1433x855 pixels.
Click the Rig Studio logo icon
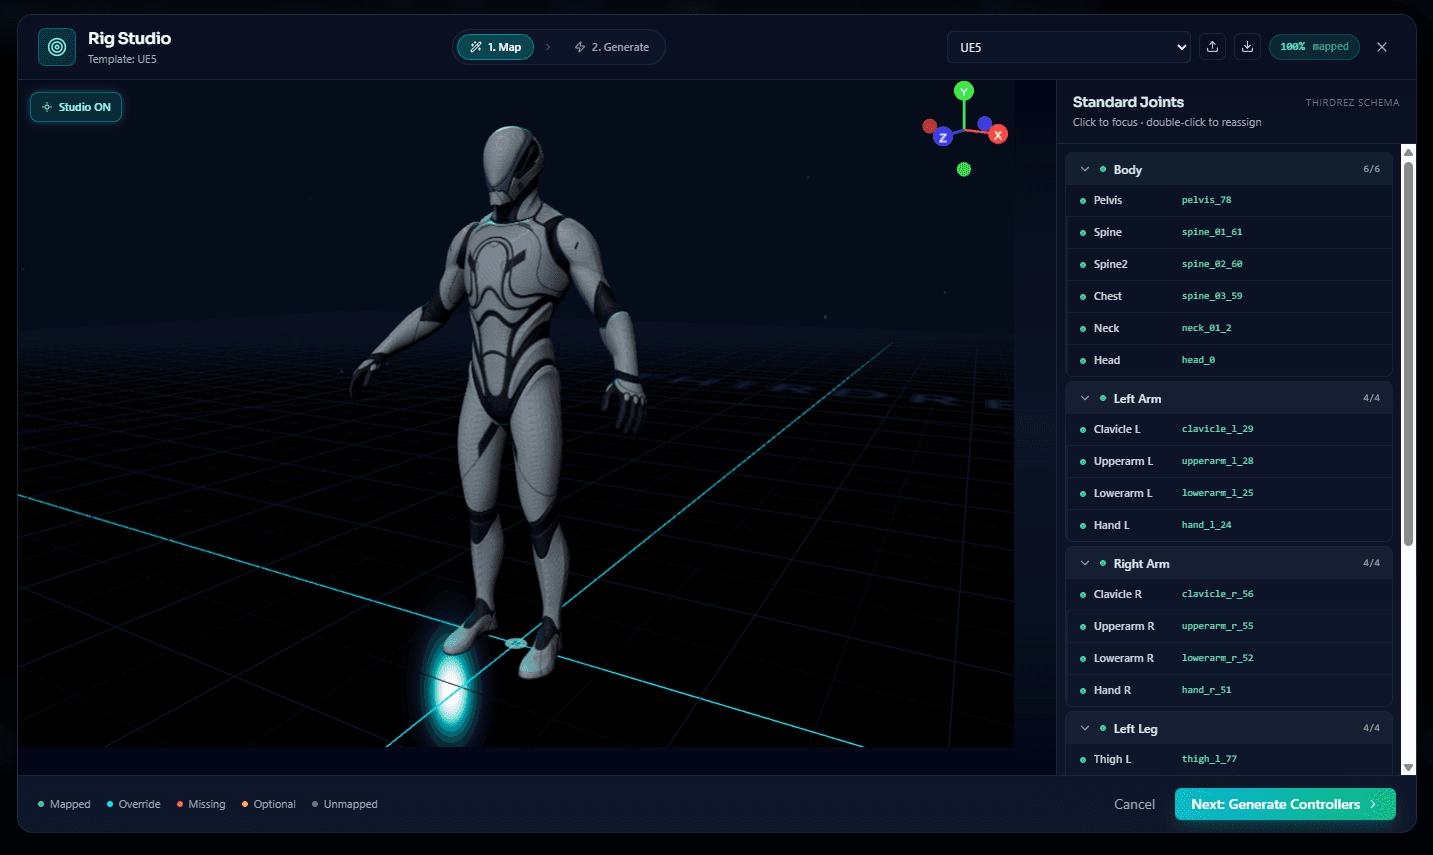point(57,47)
